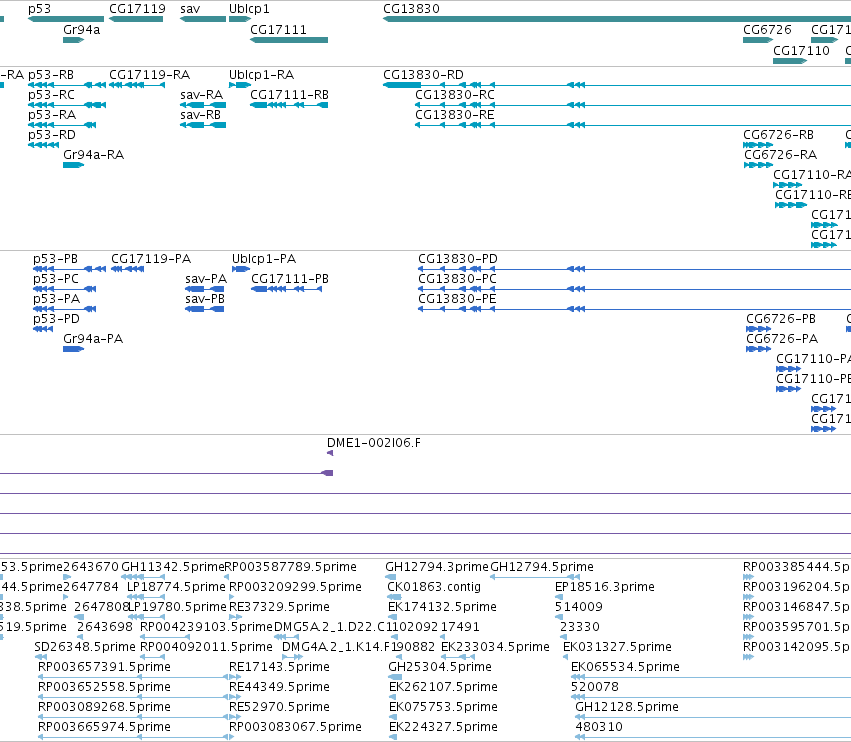Select EST EK031327.5prime
The image size is (851, 742).
[618, 647]
